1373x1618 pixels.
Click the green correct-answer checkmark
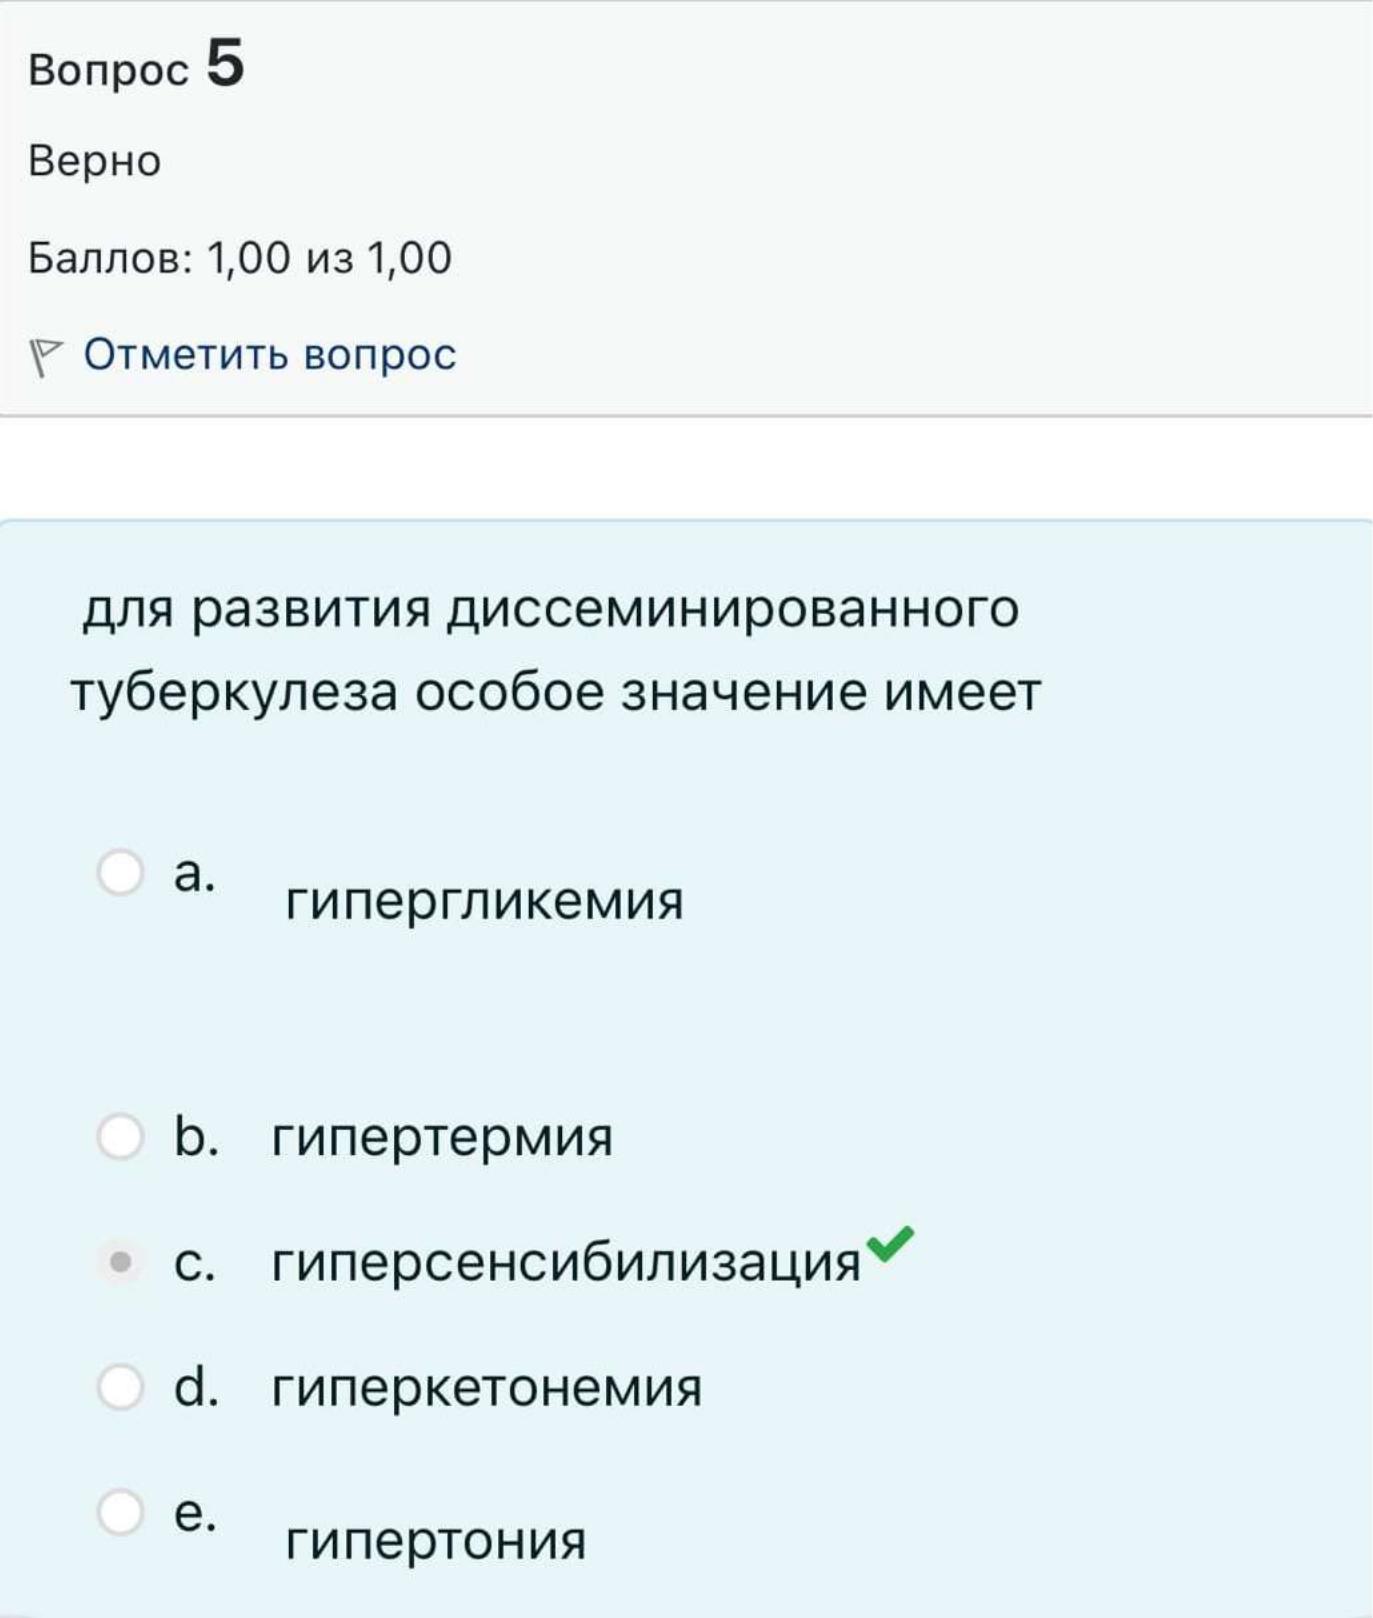889,1243
